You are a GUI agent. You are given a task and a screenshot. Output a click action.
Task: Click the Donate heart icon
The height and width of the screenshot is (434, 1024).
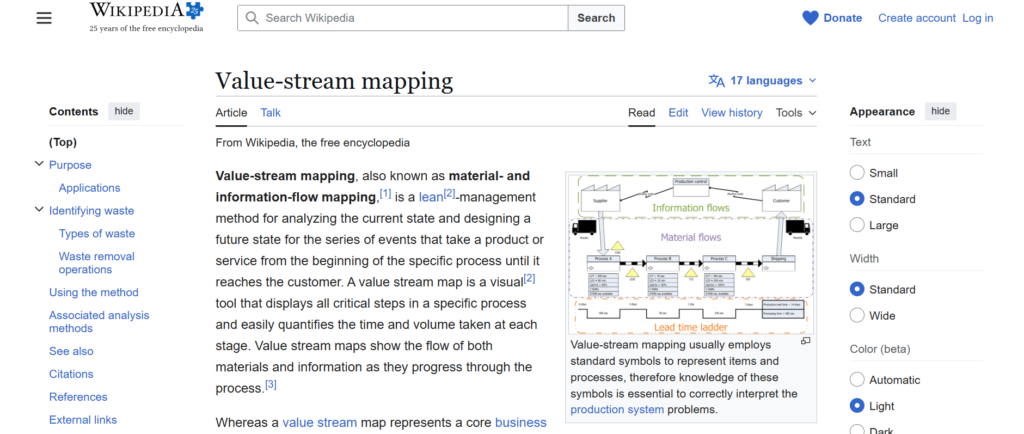pos(810,18)
